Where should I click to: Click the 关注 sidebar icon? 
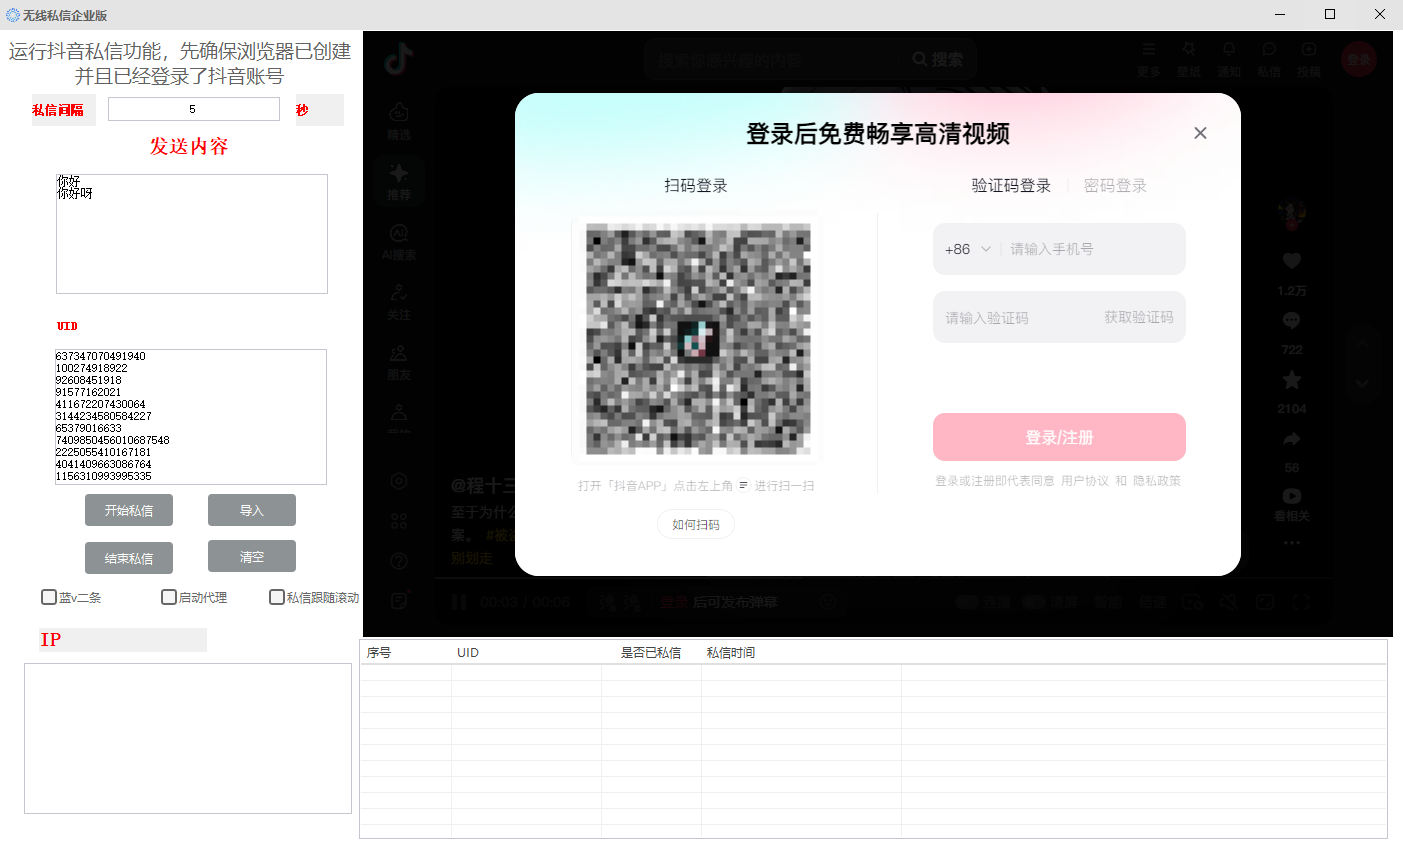click(x=399, y=301)
